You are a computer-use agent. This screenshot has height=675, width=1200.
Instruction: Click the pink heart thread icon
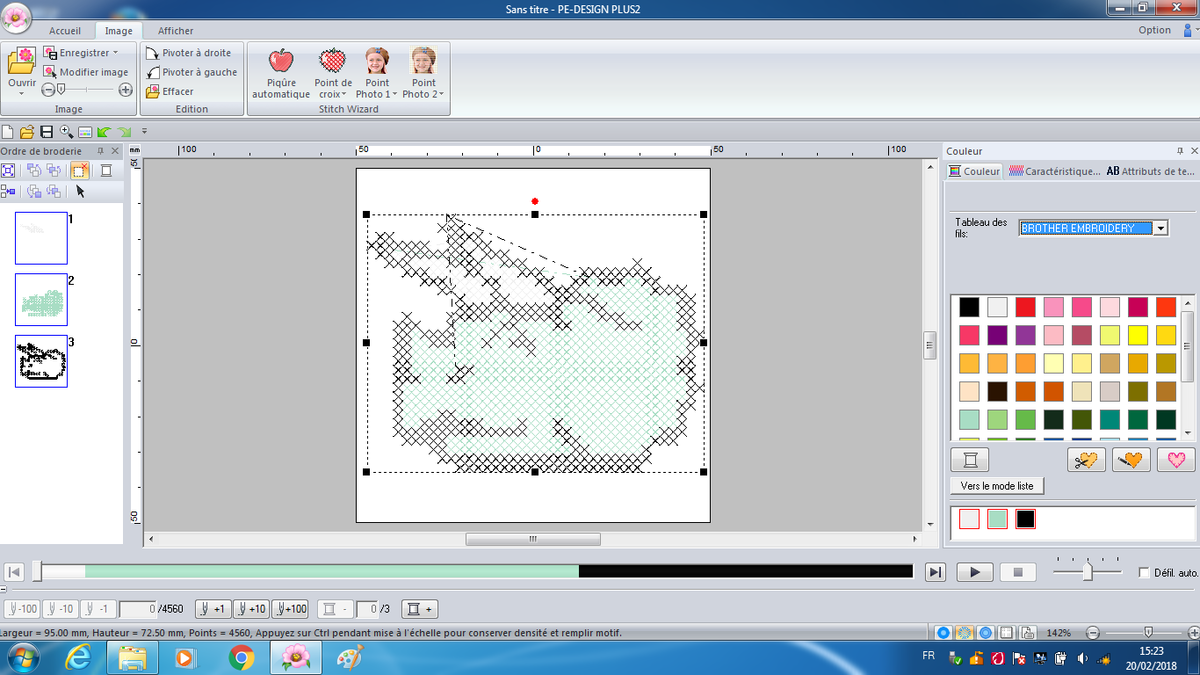tap(1177, 459)
